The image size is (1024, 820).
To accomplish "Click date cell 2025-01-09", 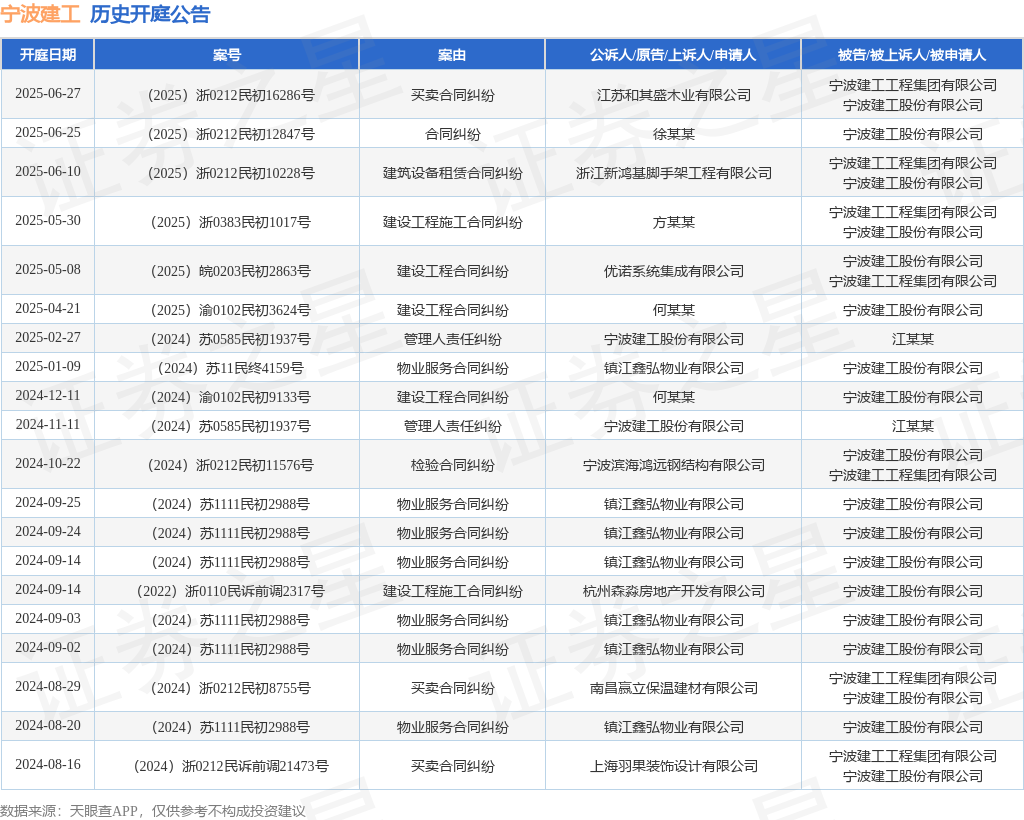I will pyautogui.click(x=48, y=366).
